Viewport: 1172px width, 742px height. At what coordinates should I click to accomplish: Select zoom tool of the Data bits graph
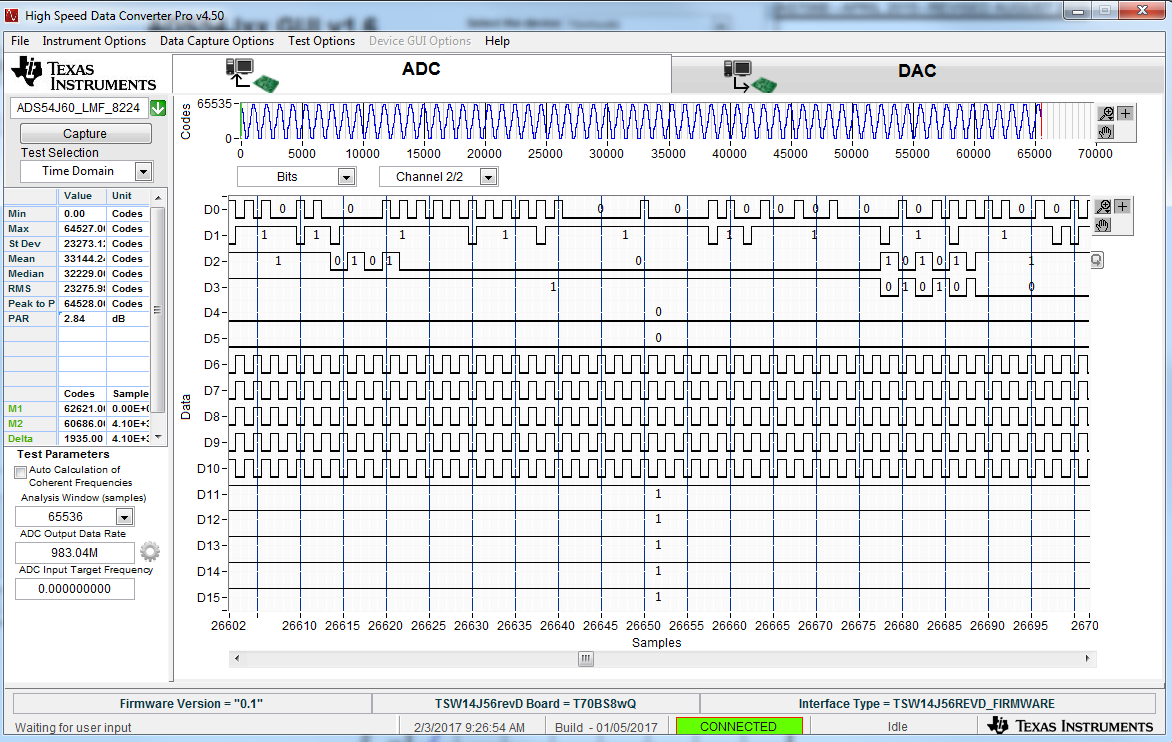coord(1103,206)
